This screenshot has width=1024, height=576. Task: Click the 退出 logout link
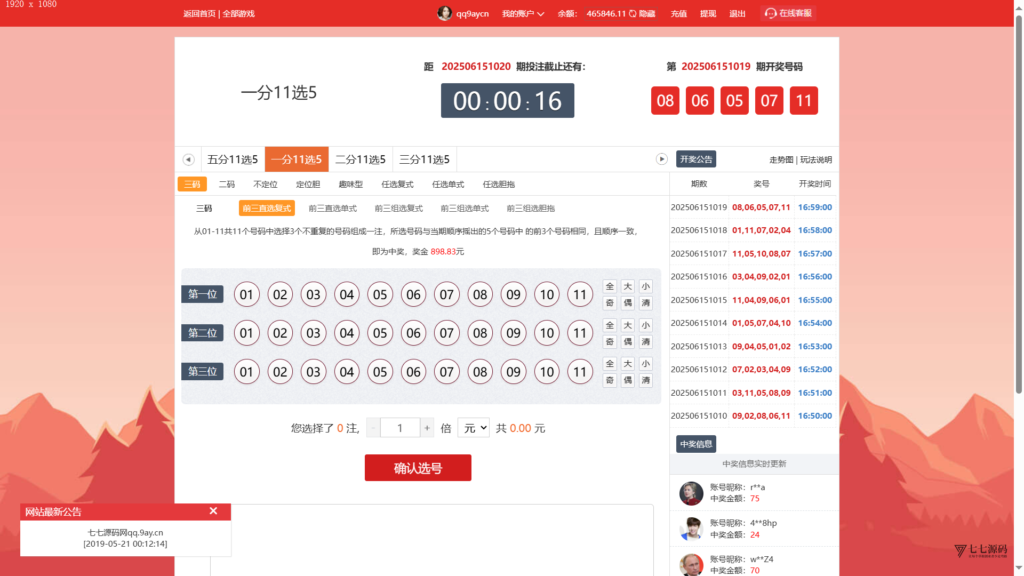(737, 13)
